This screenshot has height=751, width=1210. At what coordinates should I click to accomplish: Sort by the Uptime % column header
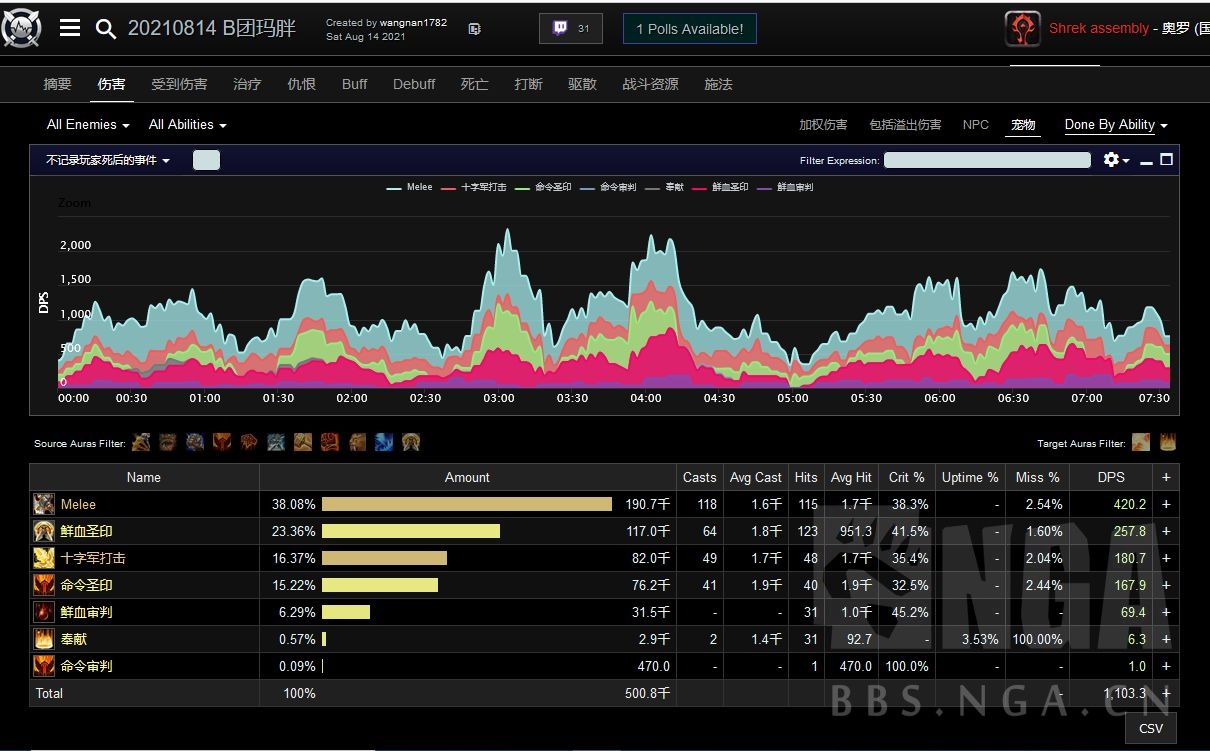(x=971, y=477)
